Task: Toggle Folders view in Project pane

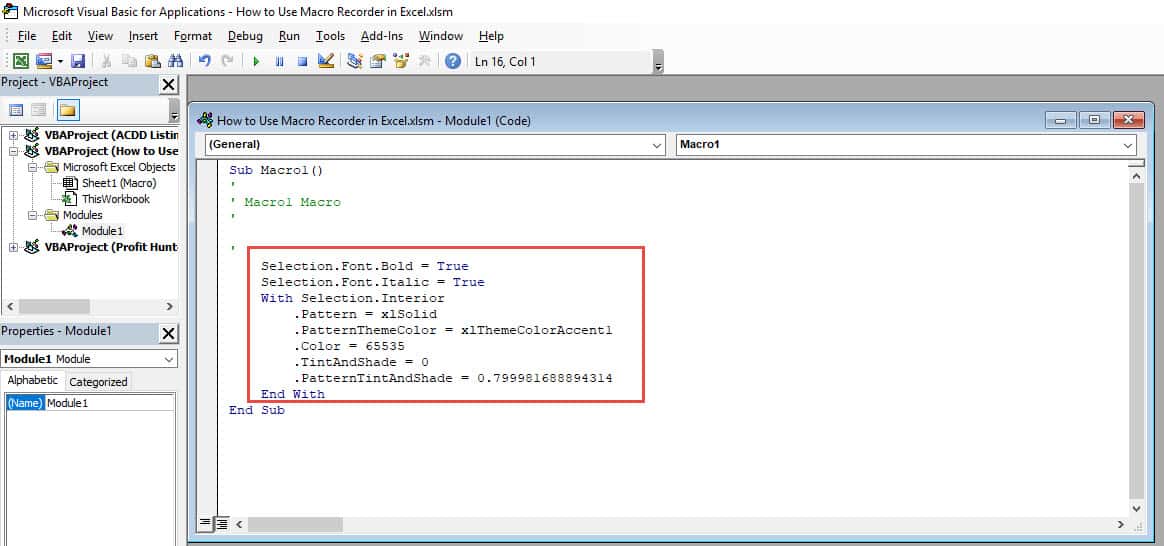Action: [68, 111]
